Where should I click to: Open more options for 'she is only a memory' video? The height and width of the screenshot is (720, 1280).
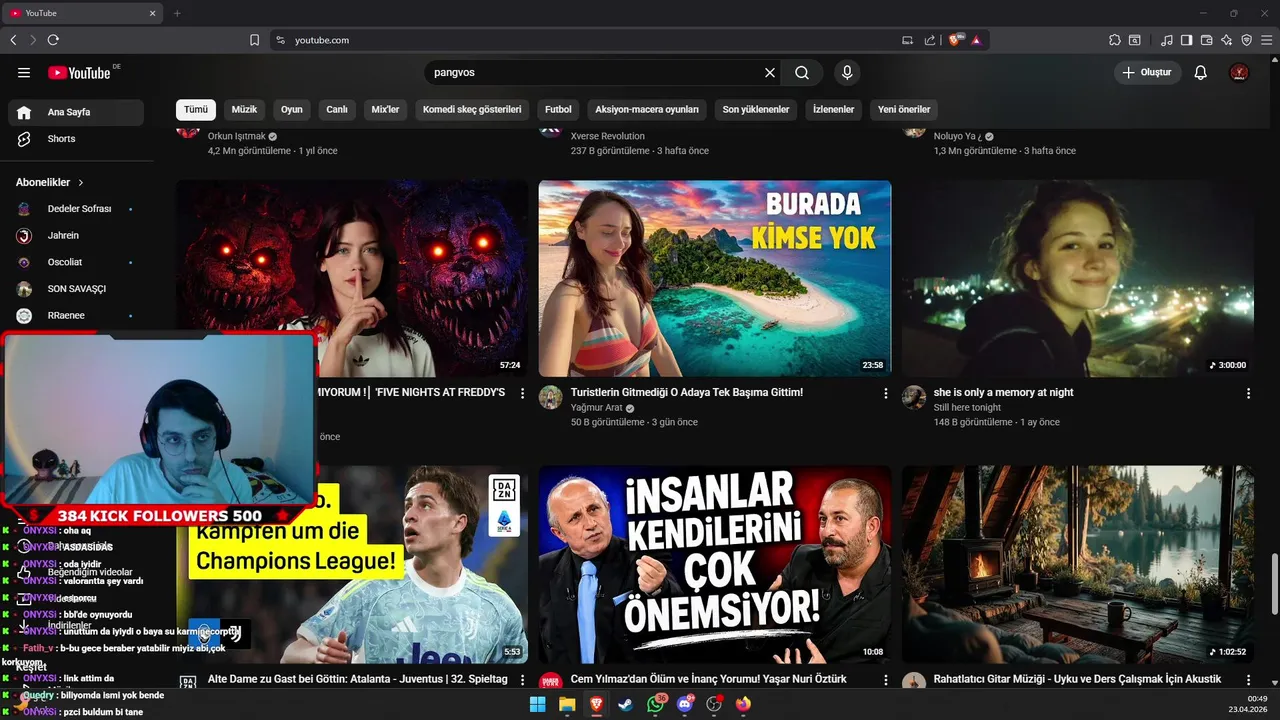coord(1248,394)
